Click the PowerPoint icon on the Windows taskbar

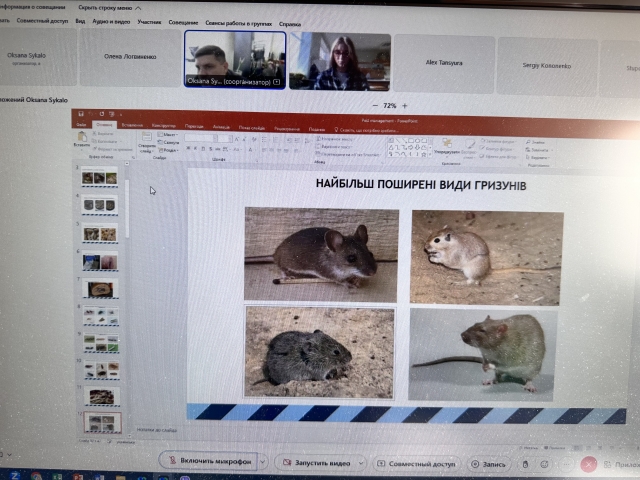click(x=78, y=476)
